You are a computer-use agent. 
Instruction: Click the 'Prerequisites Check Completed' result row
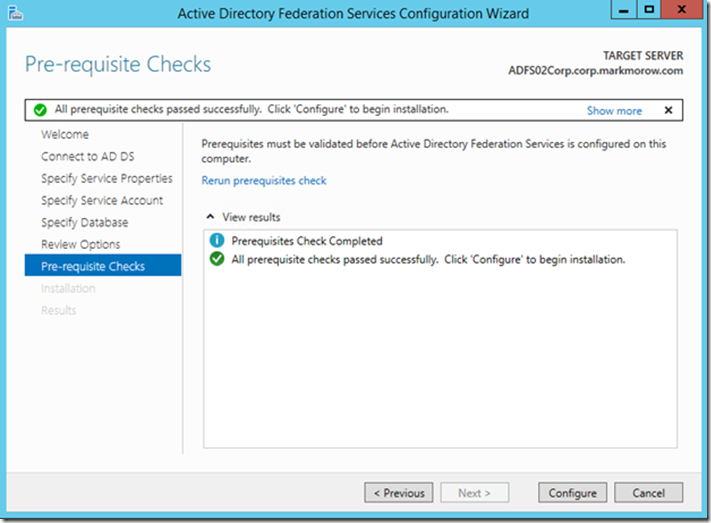pyautogui.click(x=307, y=241)
